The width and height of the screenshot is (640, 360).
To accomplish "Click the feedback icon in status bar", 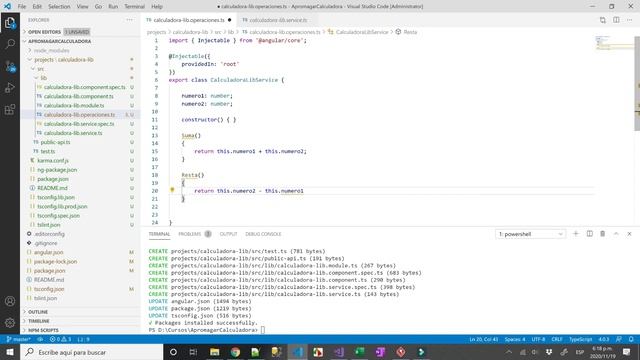I will [619, 339].
